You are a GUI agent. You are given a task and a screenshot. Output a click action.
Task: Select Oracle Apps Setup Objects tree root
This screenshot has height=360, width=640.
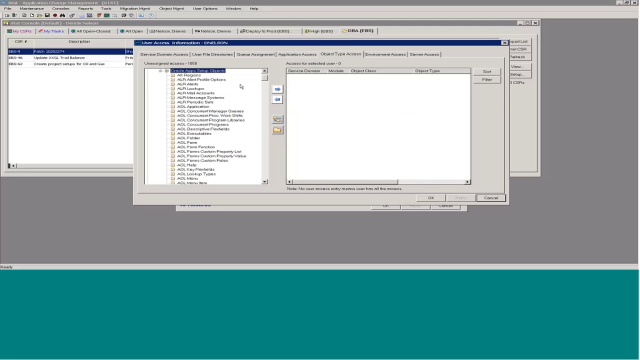[198, 71]
